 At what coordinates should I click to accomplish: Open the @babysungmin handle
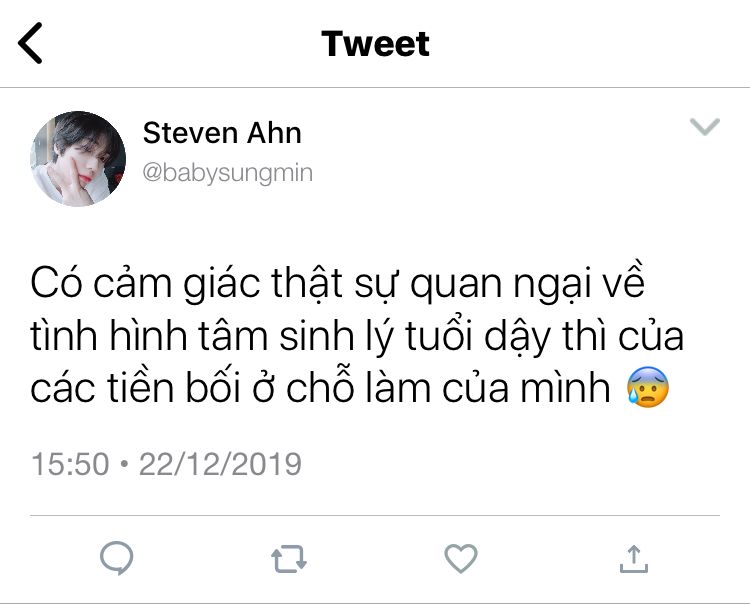[x=228, y=173]
